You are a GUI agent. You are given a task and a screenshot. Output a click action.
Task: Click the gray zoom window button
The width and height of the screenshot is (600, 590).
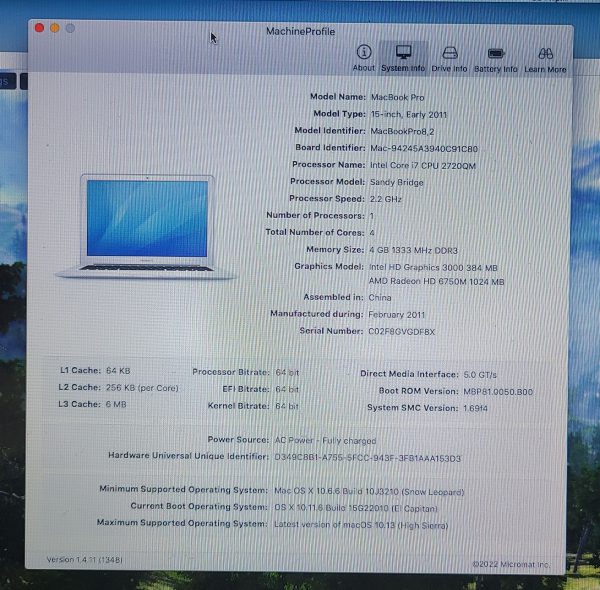[70, 28]
